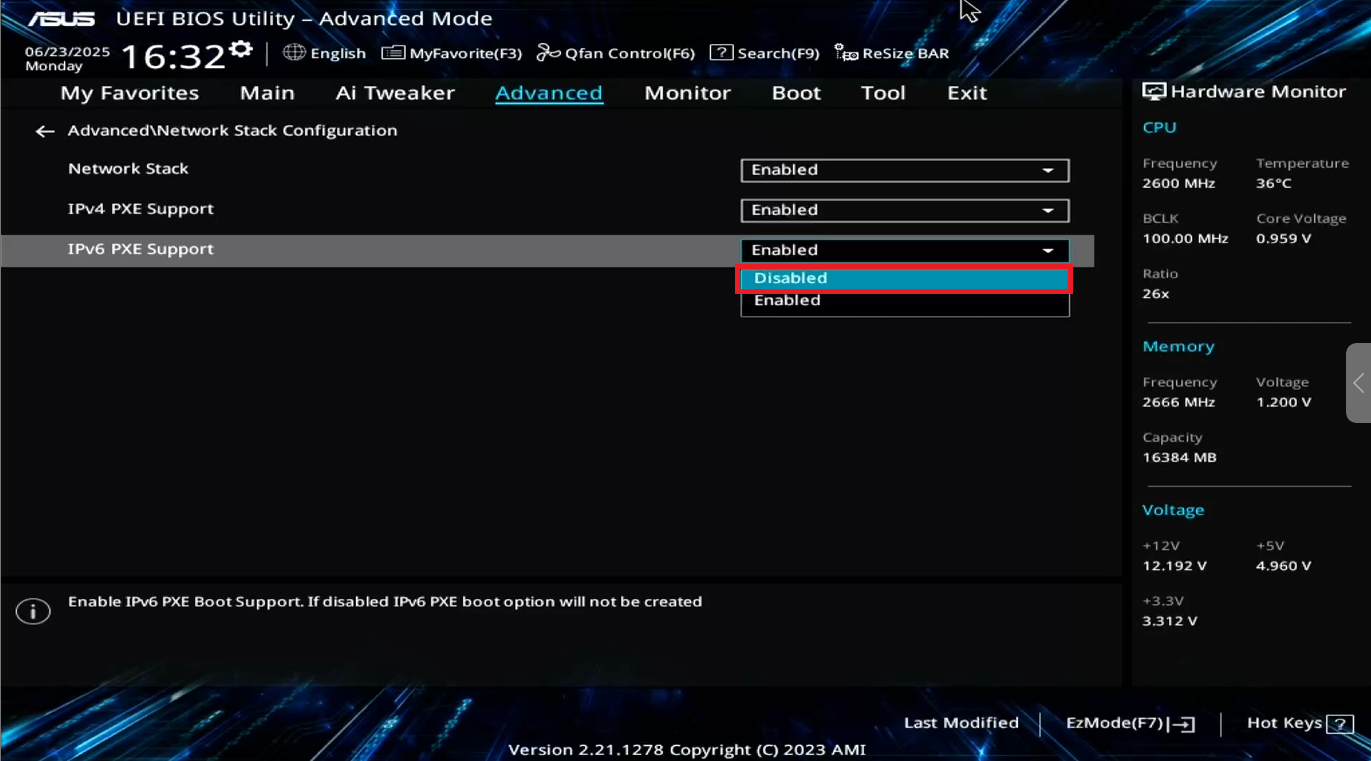
Task: Open the IPv4 PXE Support dropdown
Action: point(904,210)
